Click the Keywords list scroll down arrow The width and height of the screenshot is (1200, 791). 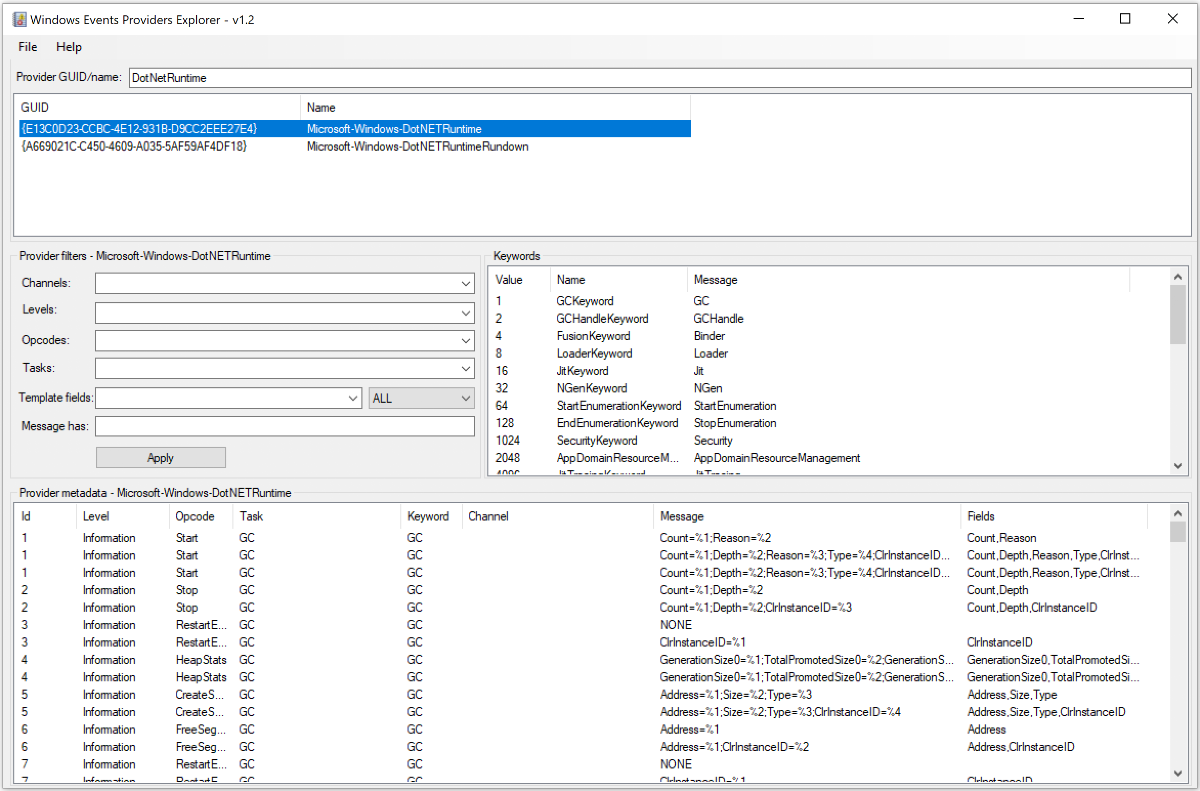(x=1177, y=466)
